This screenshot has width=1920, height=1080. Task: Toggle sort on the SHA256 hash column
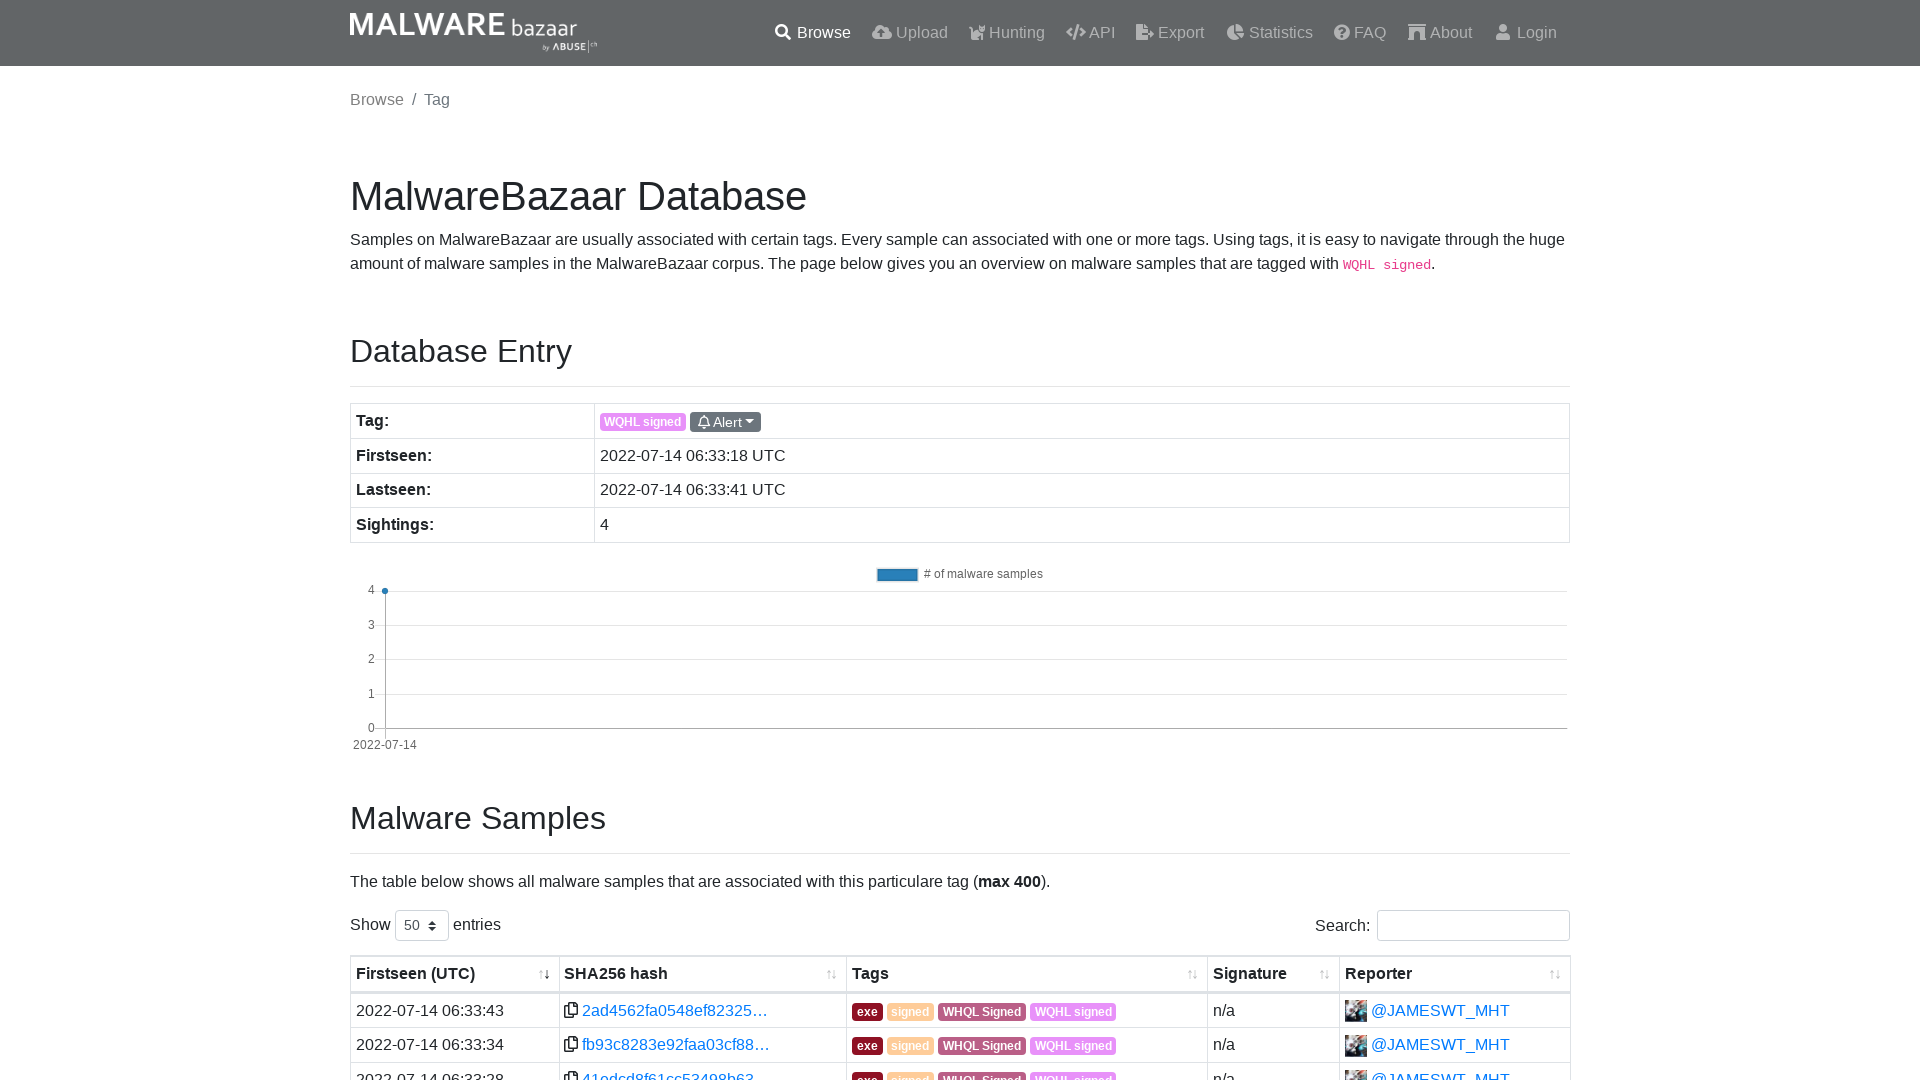[831, 974]
